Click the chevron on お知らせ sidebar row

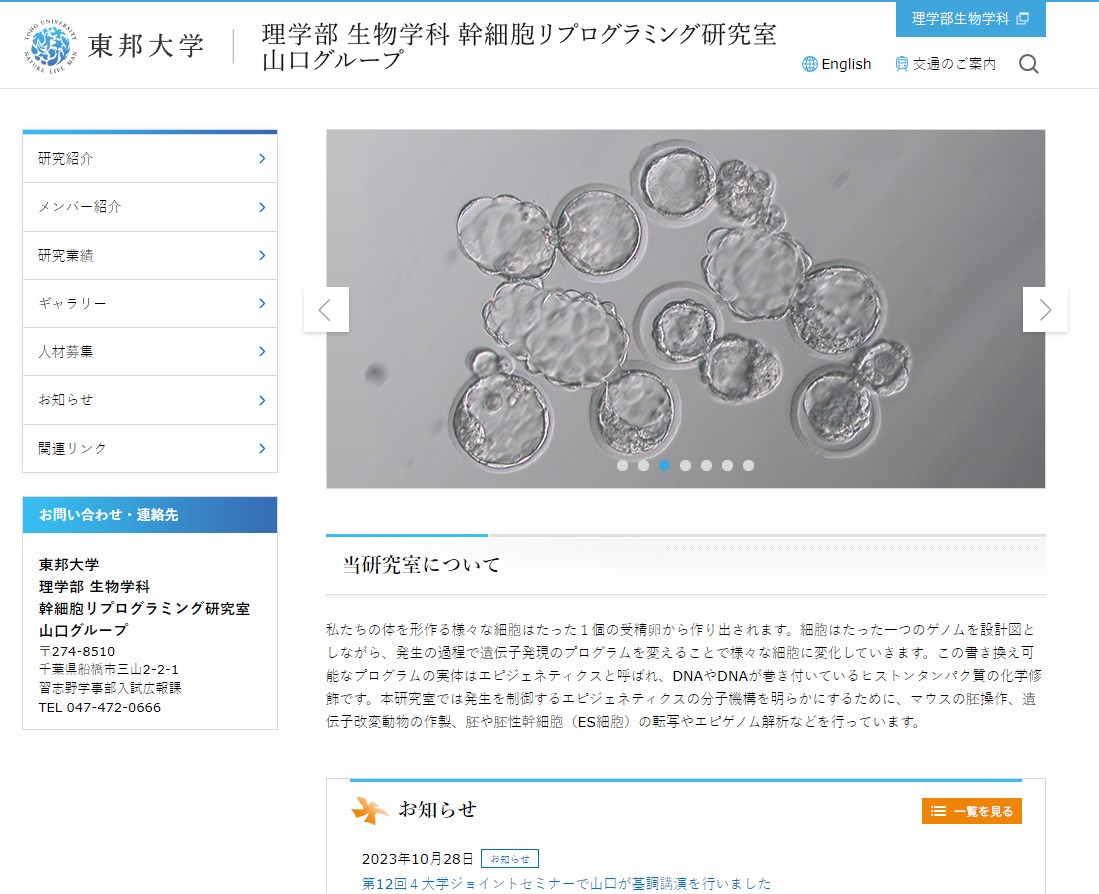(262, 400)
